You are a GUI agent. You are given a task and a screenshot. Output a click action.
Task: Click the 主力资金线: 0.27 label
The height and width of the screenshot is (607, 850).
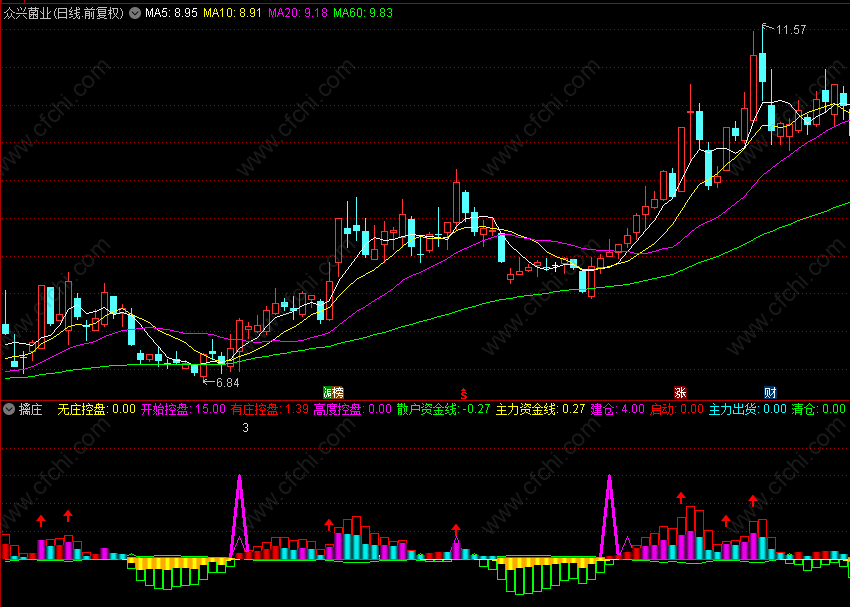pyautogui.click(x=540, y=409)
